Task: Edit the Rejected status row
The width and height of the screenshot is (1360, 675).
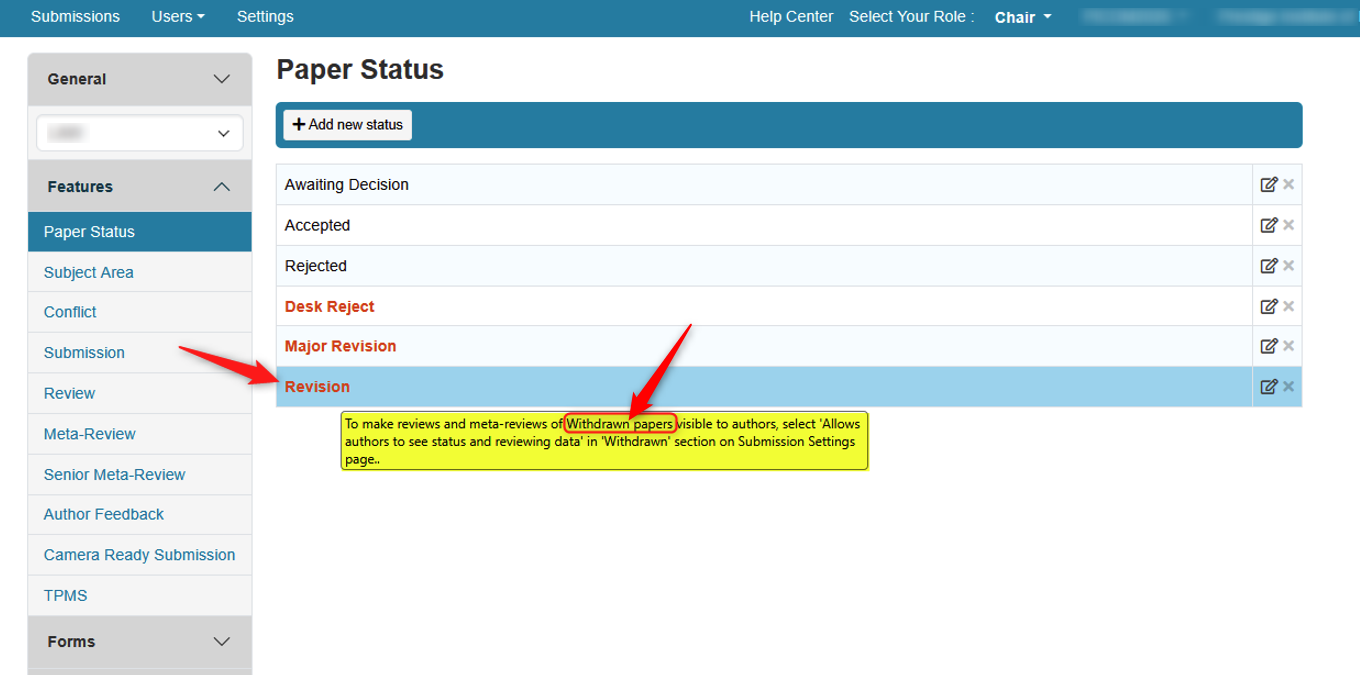Action: point(1268,266)
